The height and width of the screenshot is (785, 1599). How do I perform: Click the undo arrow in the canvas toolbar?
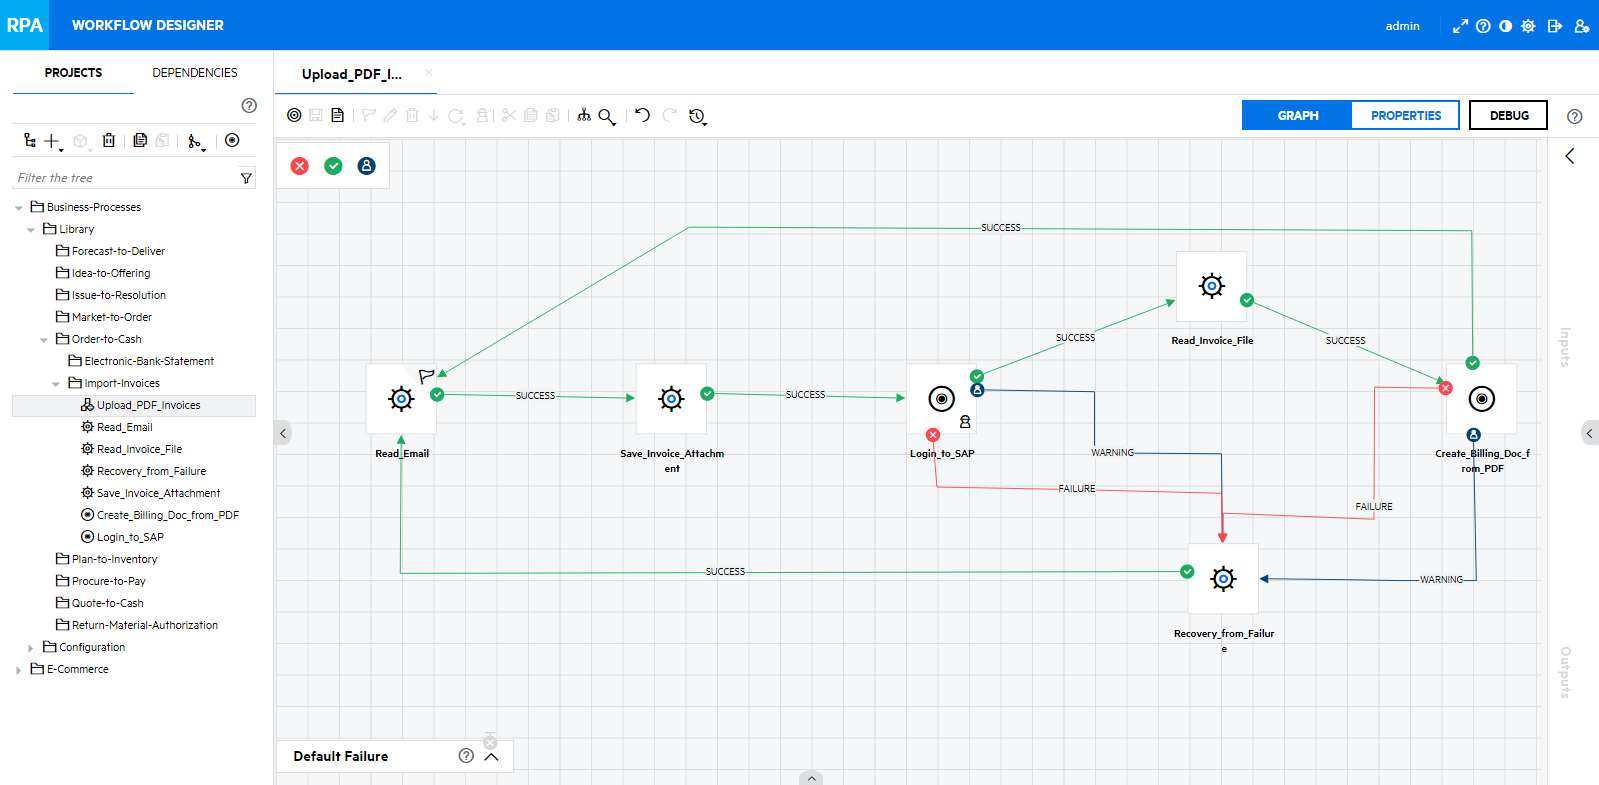(642, 115)
